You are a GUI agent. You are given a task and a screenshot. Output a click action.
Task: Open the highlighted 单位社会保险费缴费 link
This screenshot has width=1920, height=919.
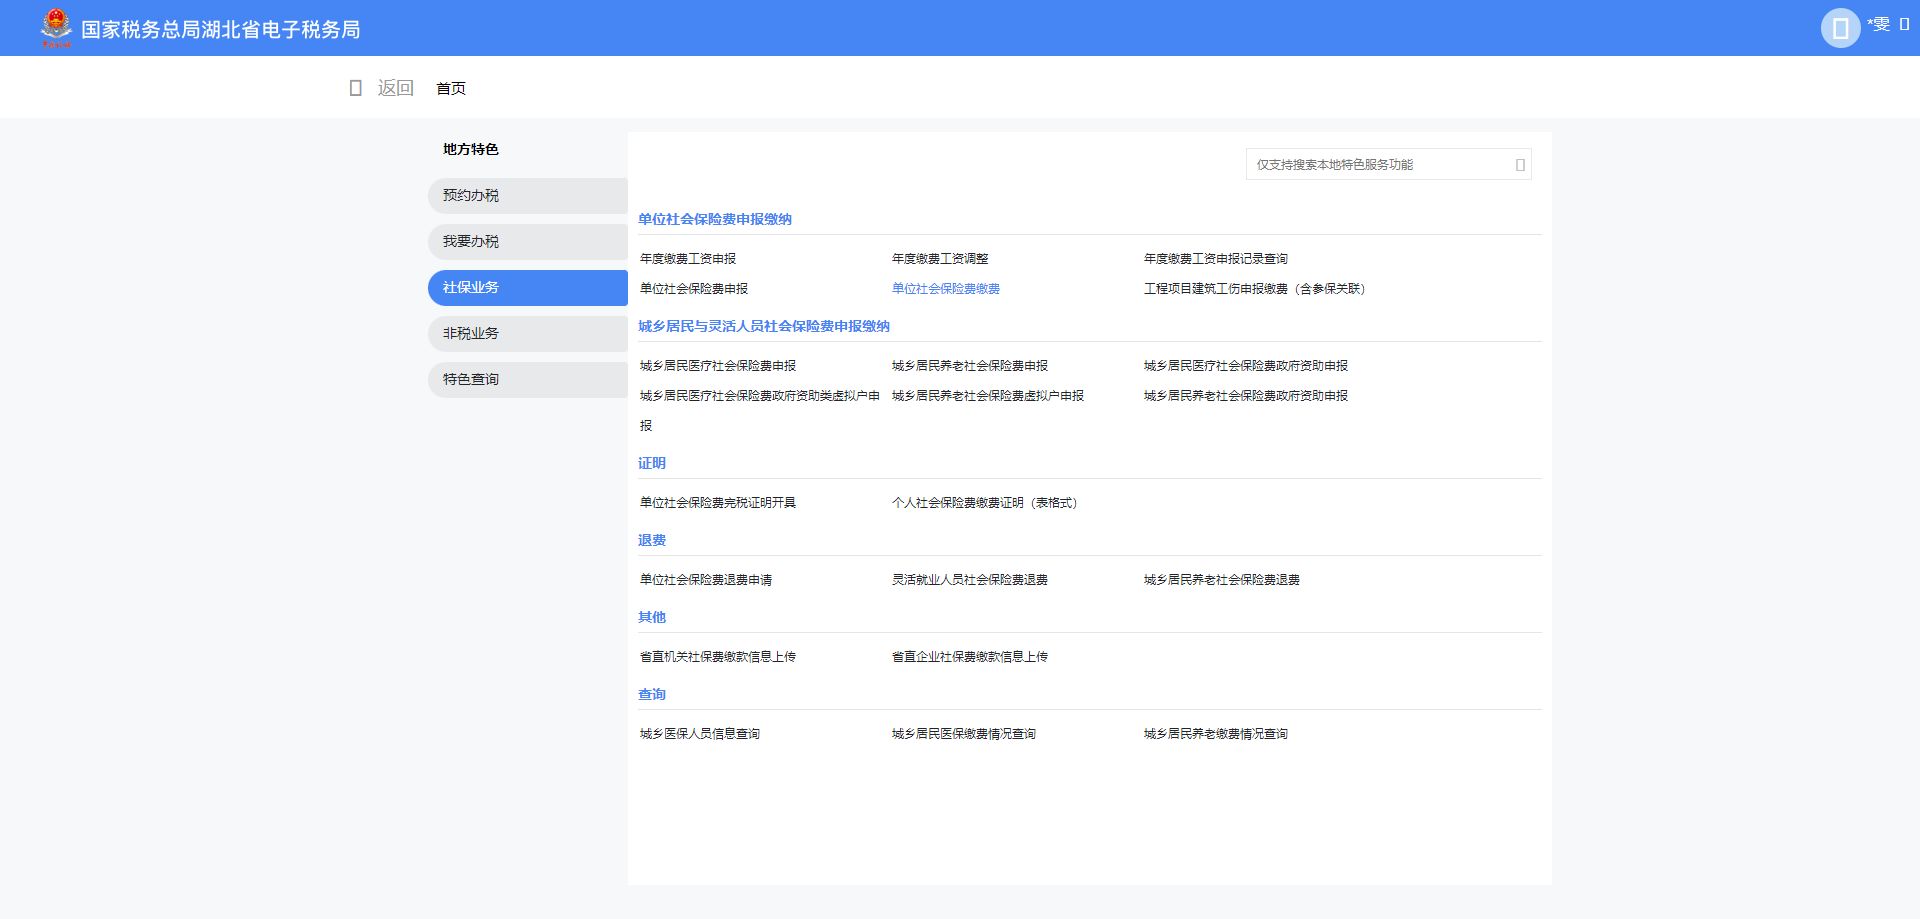click(946, 289)
